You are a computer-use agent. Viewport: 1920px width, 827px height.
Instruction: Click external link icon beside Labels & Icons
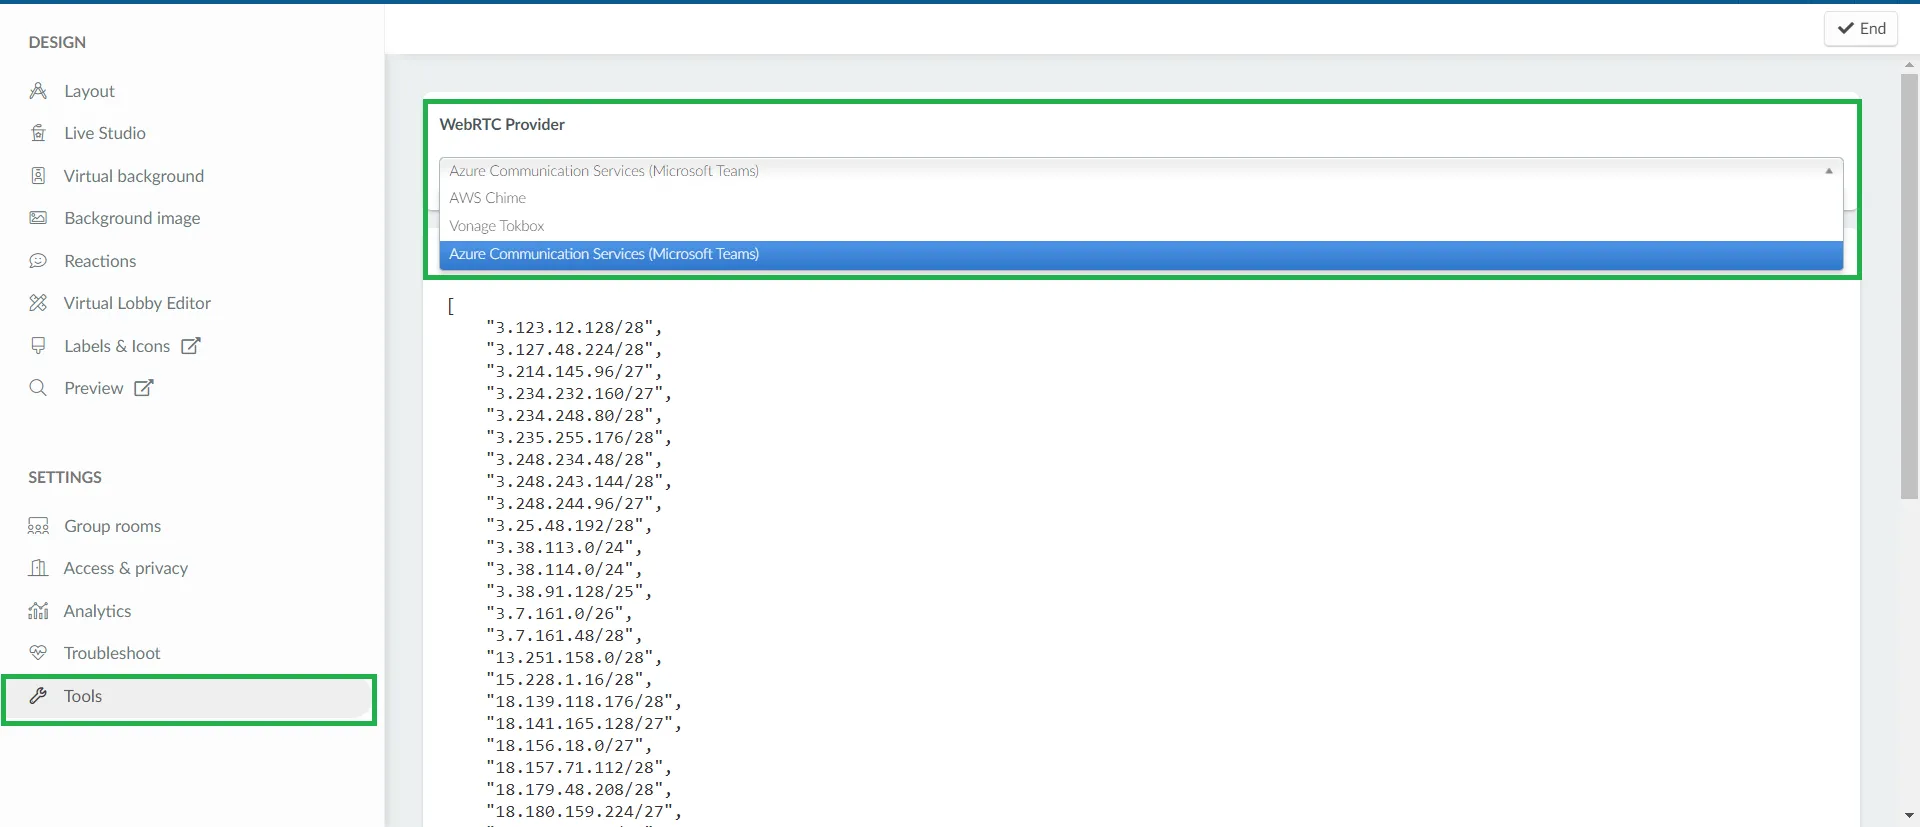click(190, 346)
